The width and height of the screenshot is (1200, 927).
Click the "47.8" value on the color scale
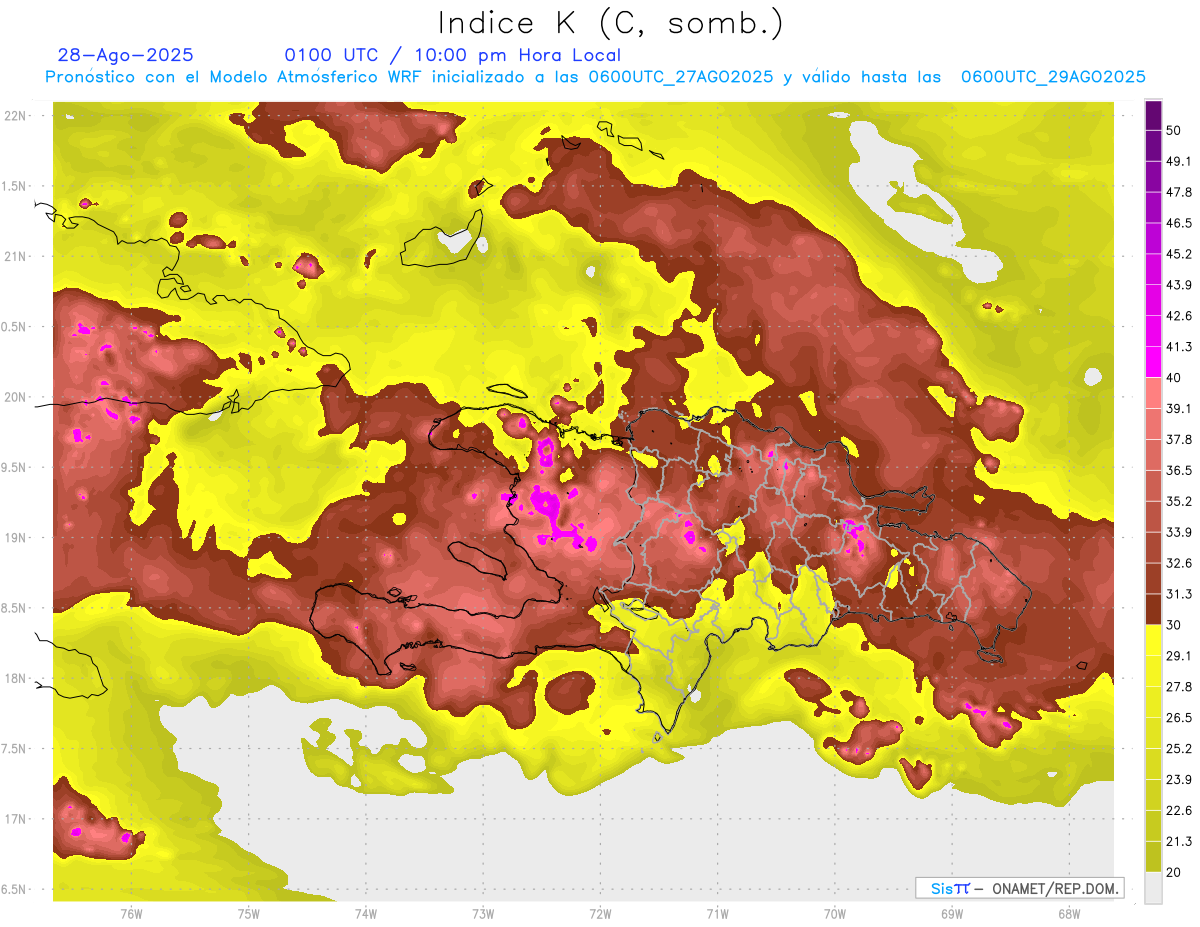coord(1179,192)
